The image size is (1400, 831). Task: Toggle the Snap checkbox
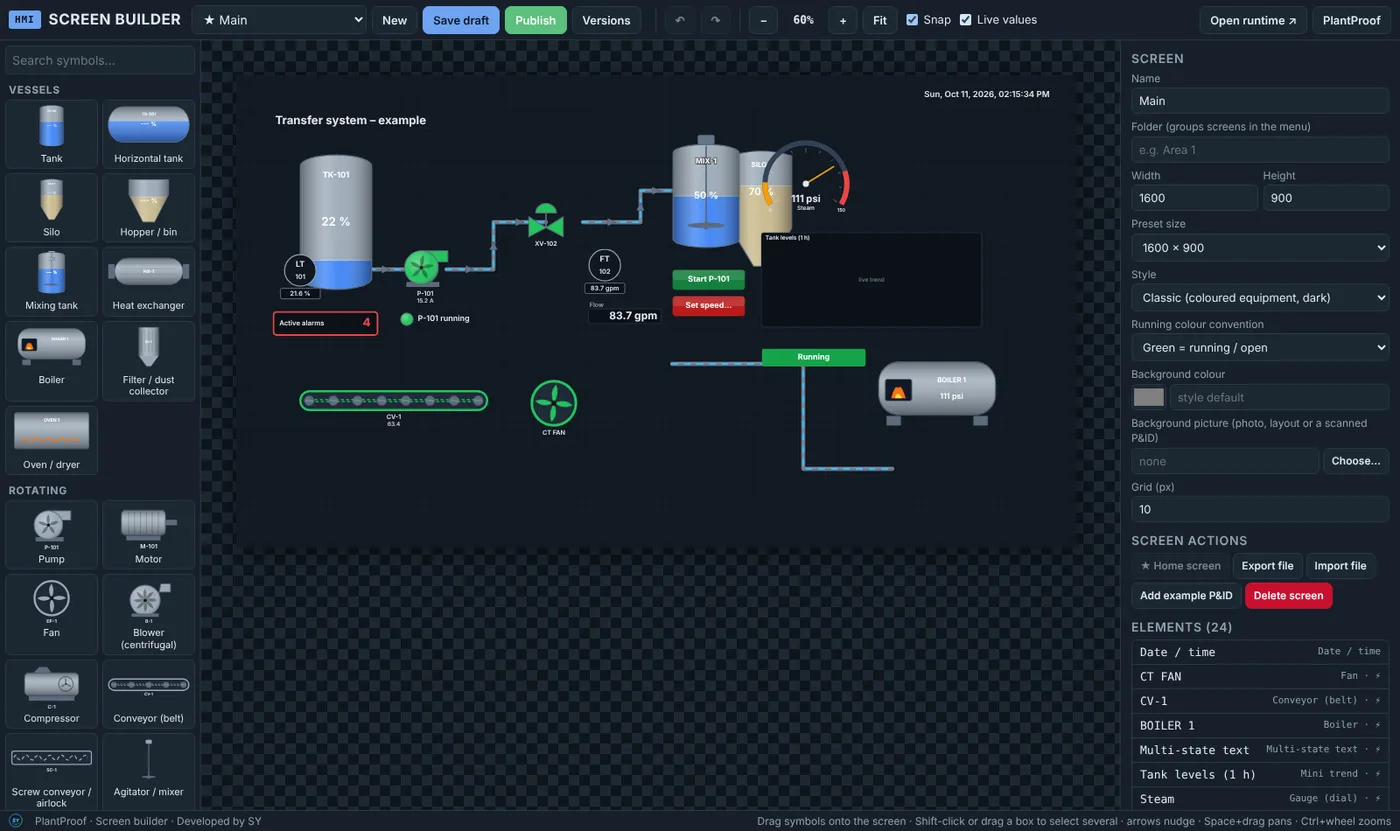tap(912, 20)
